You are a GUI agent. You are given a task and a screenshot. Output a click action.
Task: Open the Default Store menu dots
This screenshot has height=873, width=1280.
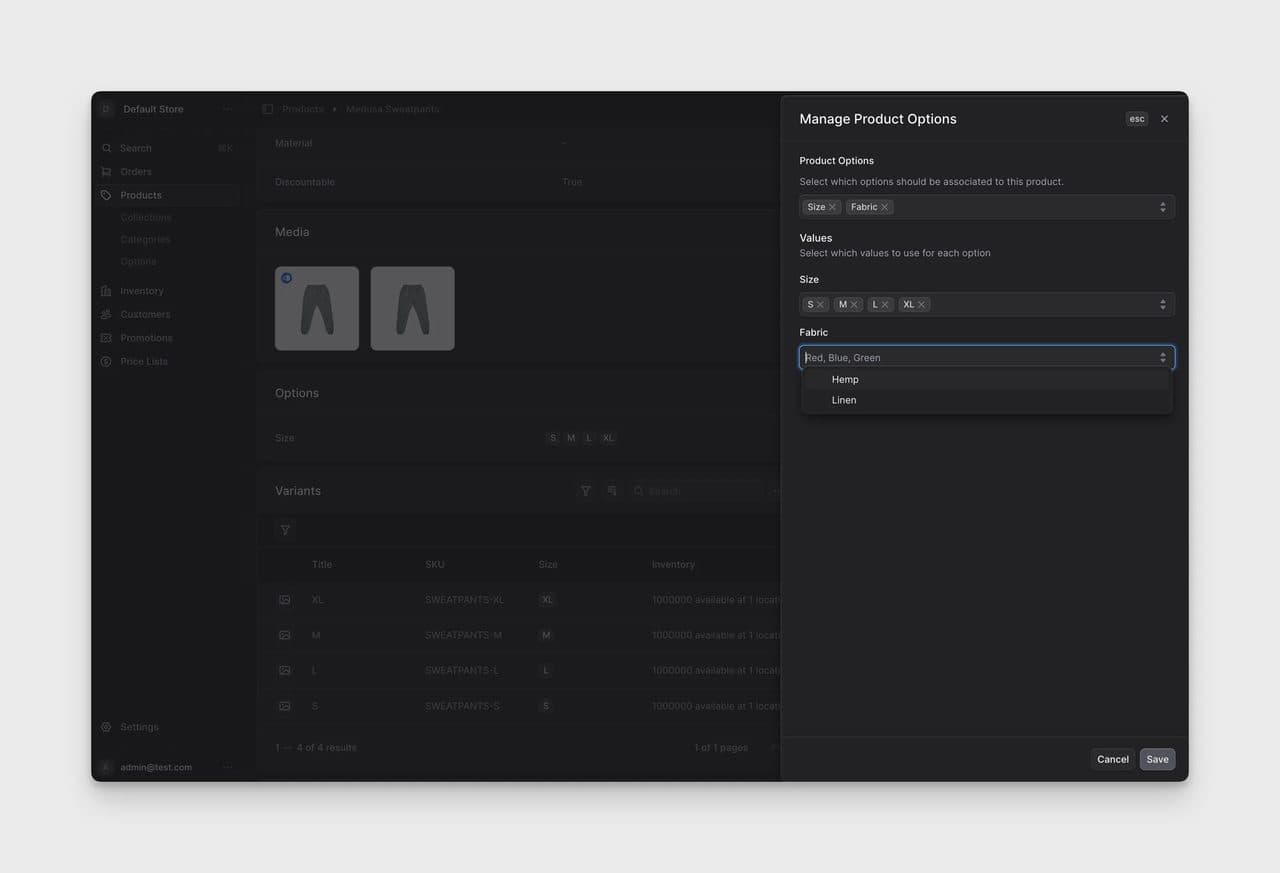[227, 109]
